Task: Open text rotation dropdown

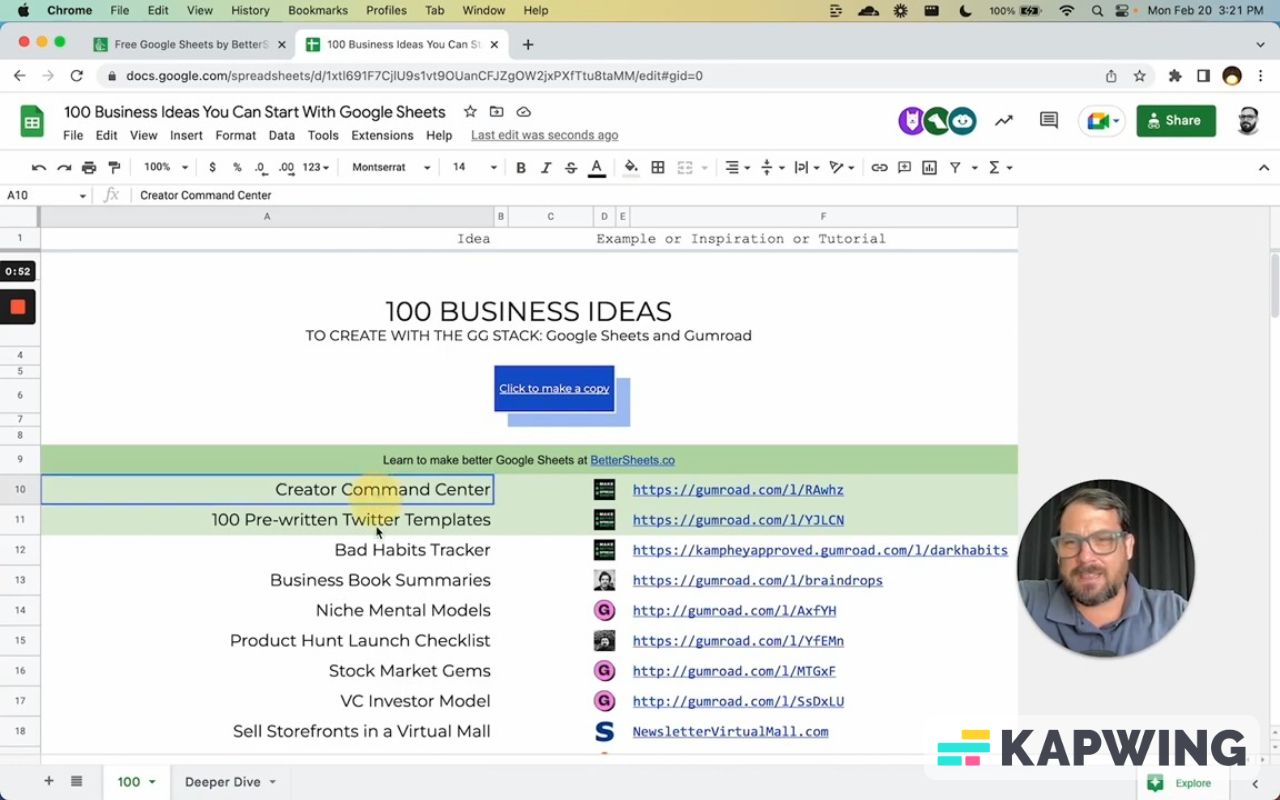Action: pos(842,168)
